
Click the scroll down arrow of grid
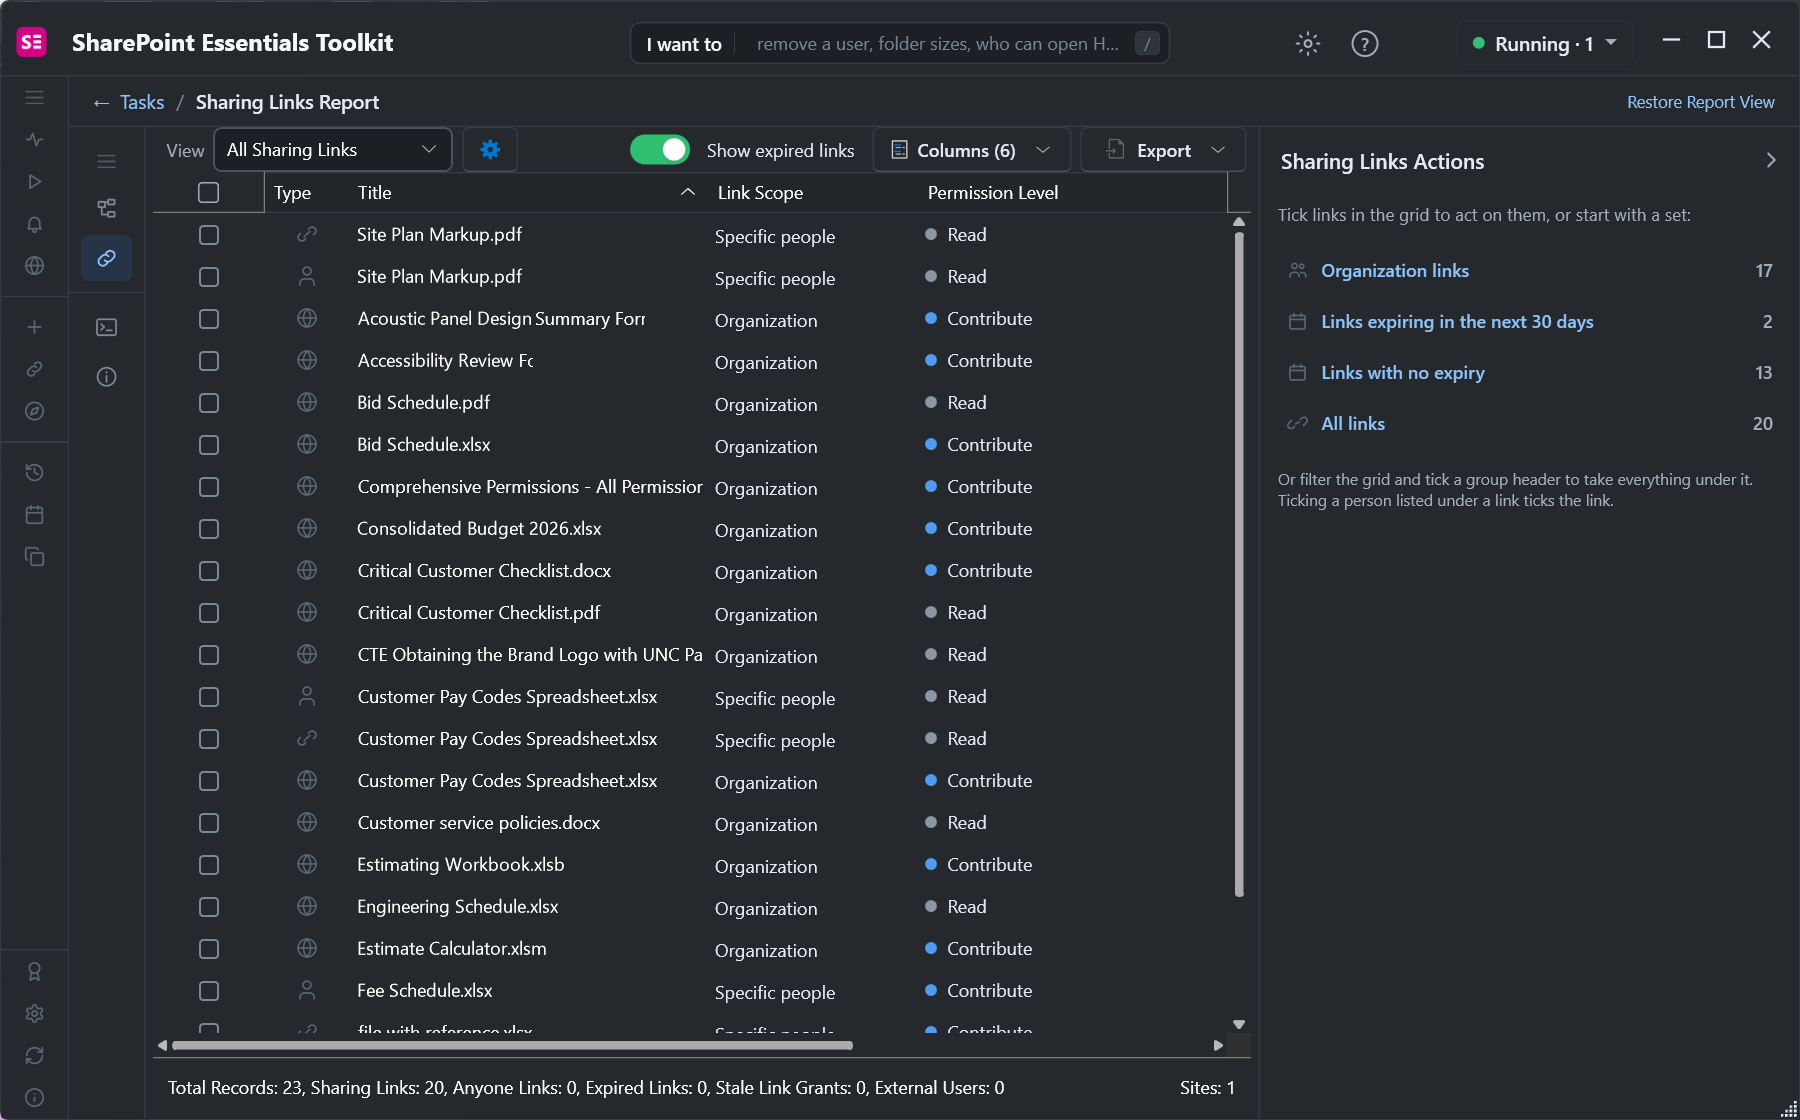click(x=1239, y=1024)
